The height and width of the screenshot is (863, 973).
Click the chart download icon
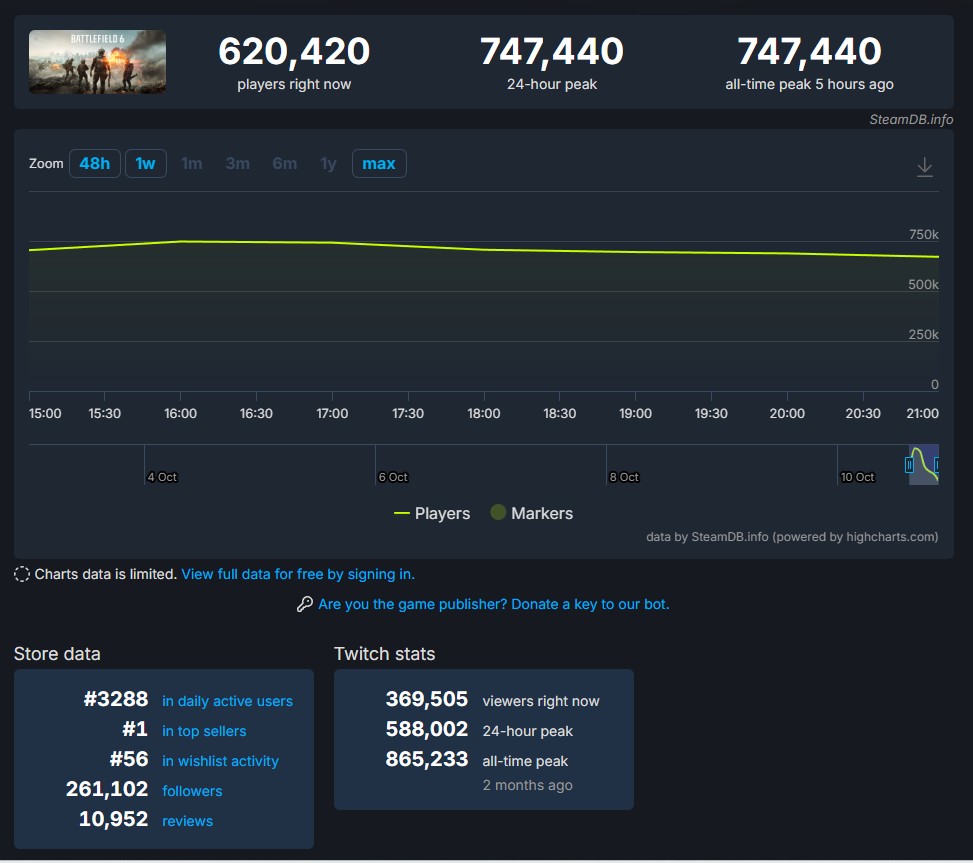pos(925,166)
